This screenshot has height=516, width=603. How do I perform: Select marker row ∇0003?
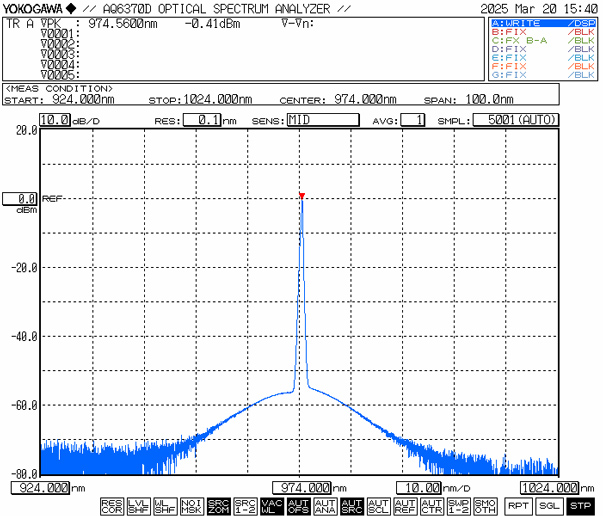60,54
